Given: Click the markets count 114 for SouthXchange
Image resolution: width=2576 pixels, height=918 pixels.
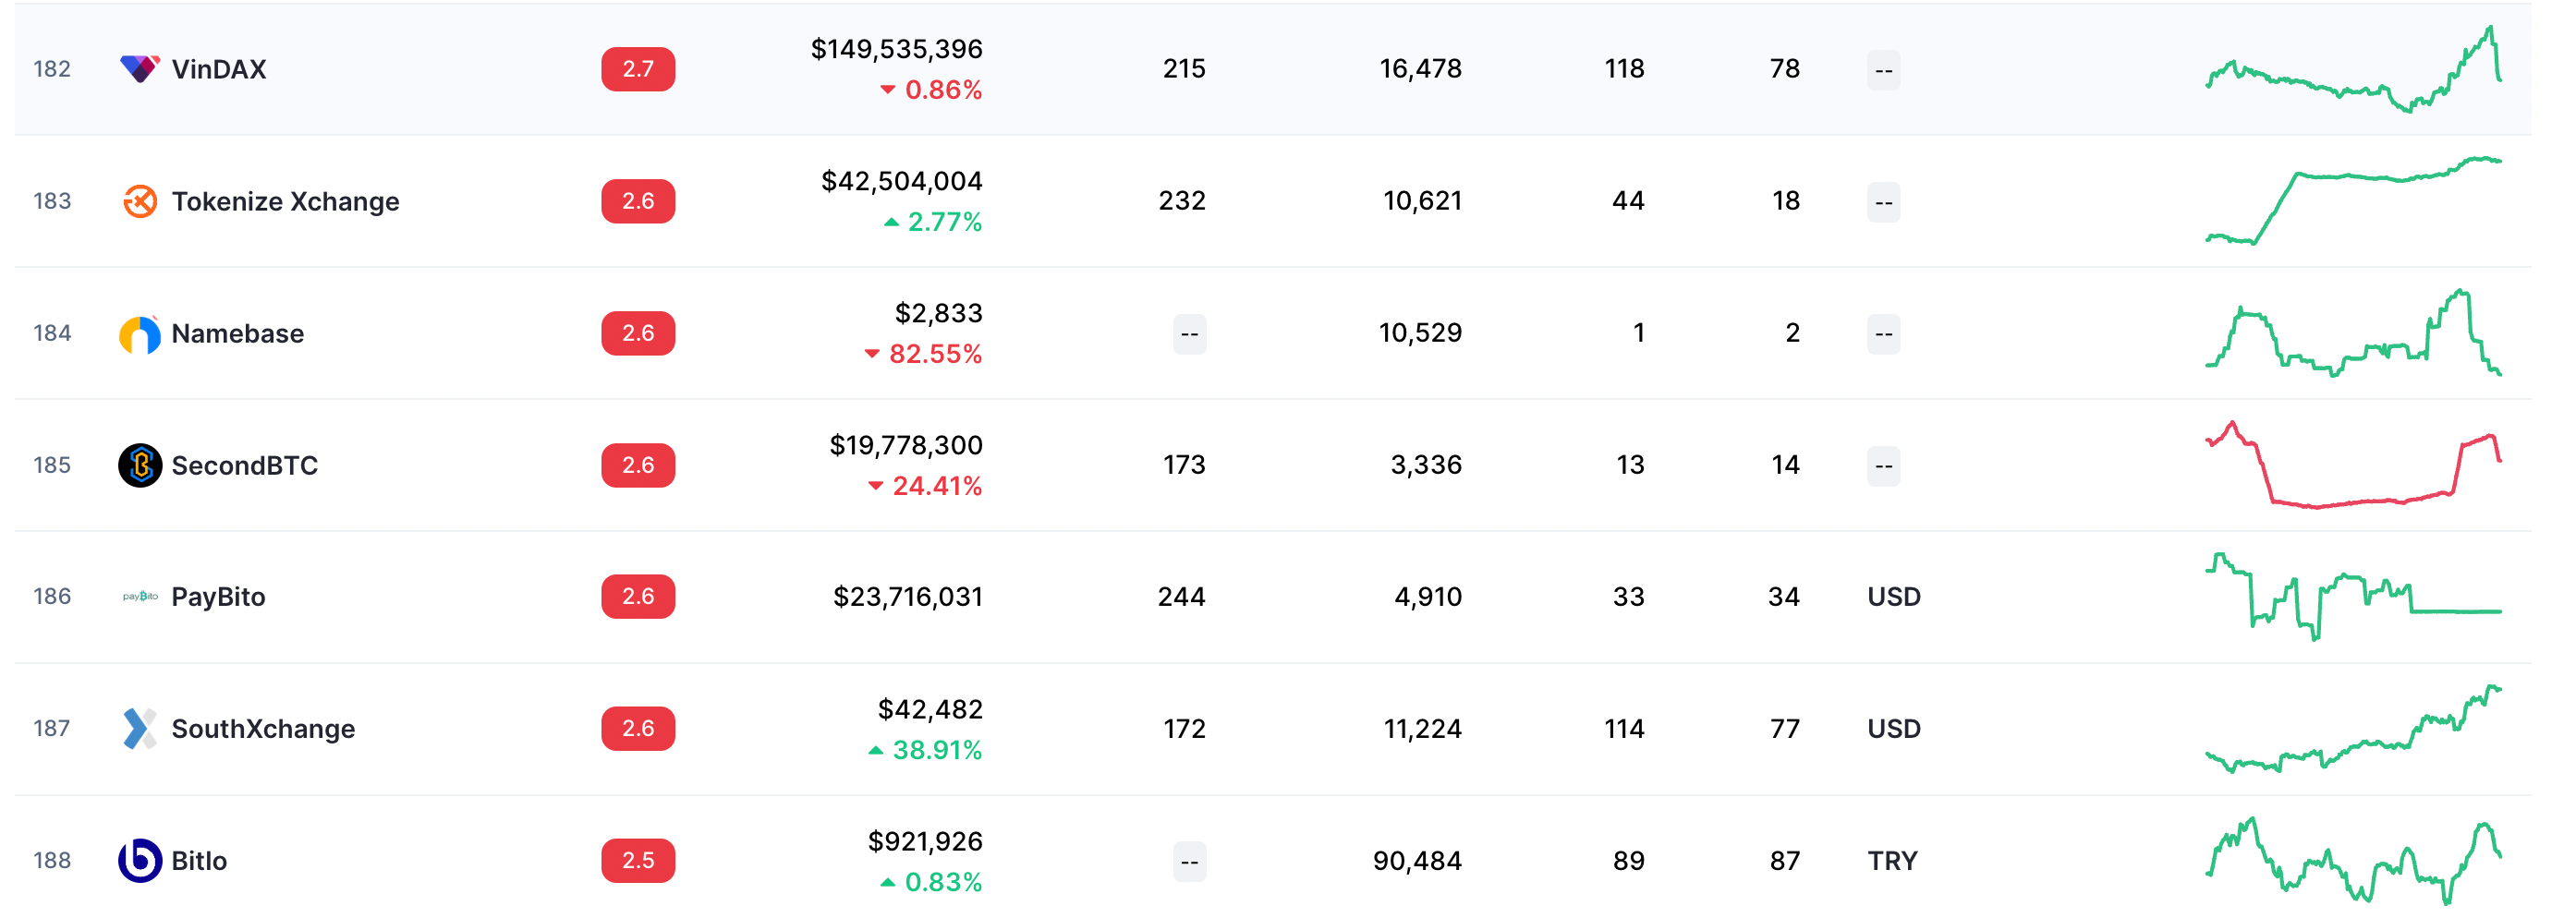Looking at the screenshot, I should (x=1624, y=729).
